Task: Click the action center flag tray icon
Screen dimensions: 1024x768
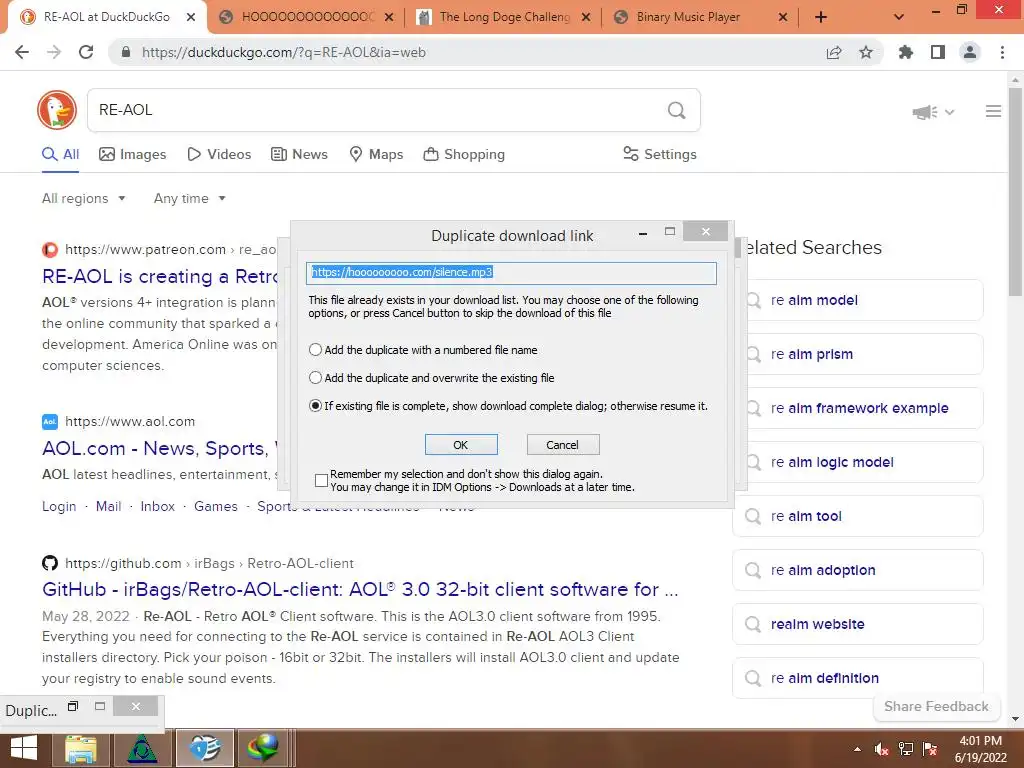Action: (930, 749)
